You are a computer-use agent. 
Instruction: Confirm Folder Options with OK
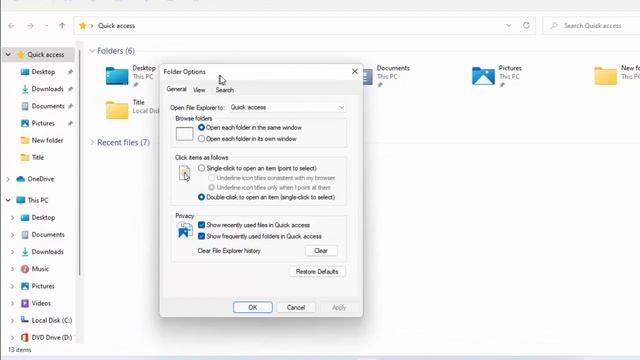coord(253,307)
